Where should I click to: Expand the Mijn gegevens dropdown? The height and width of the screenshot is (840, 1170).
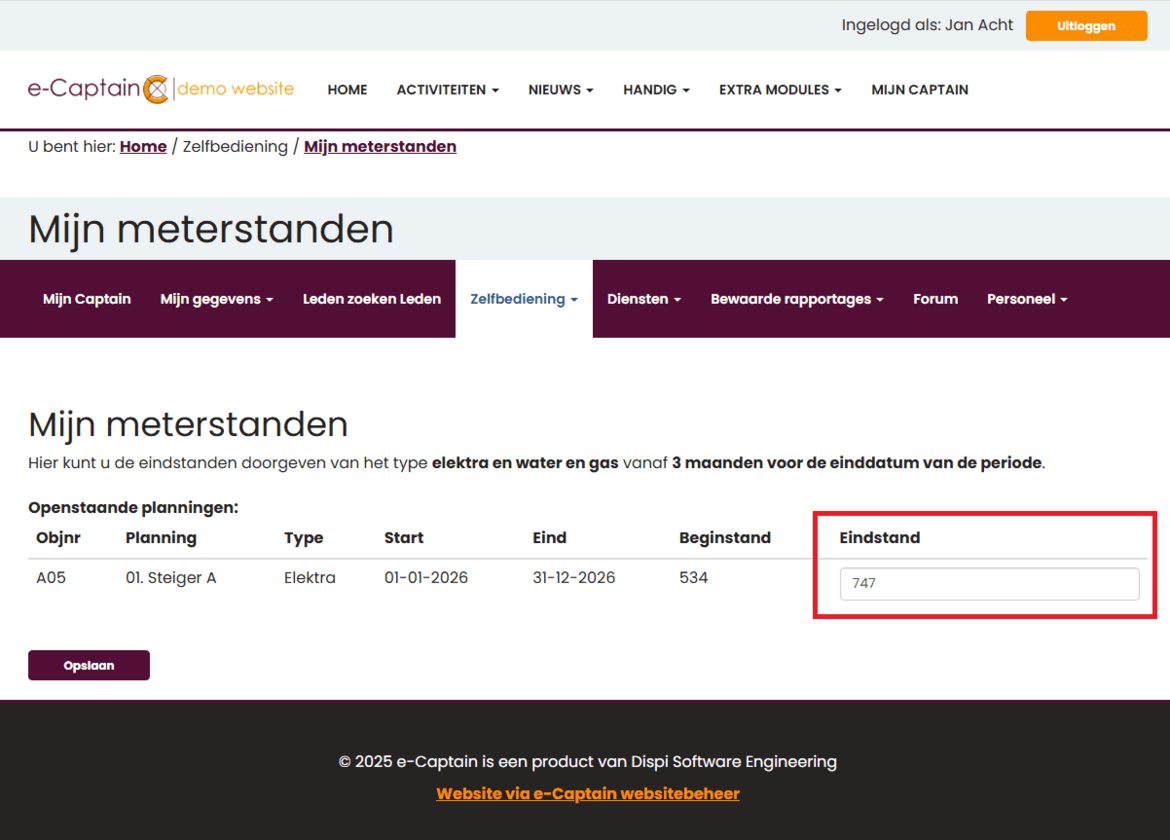216,299
